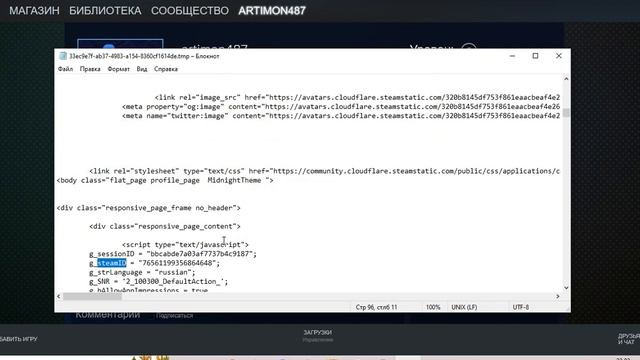
Task: Click the Комментарии heading in Steam profile
Action: (x=108, y=315)
